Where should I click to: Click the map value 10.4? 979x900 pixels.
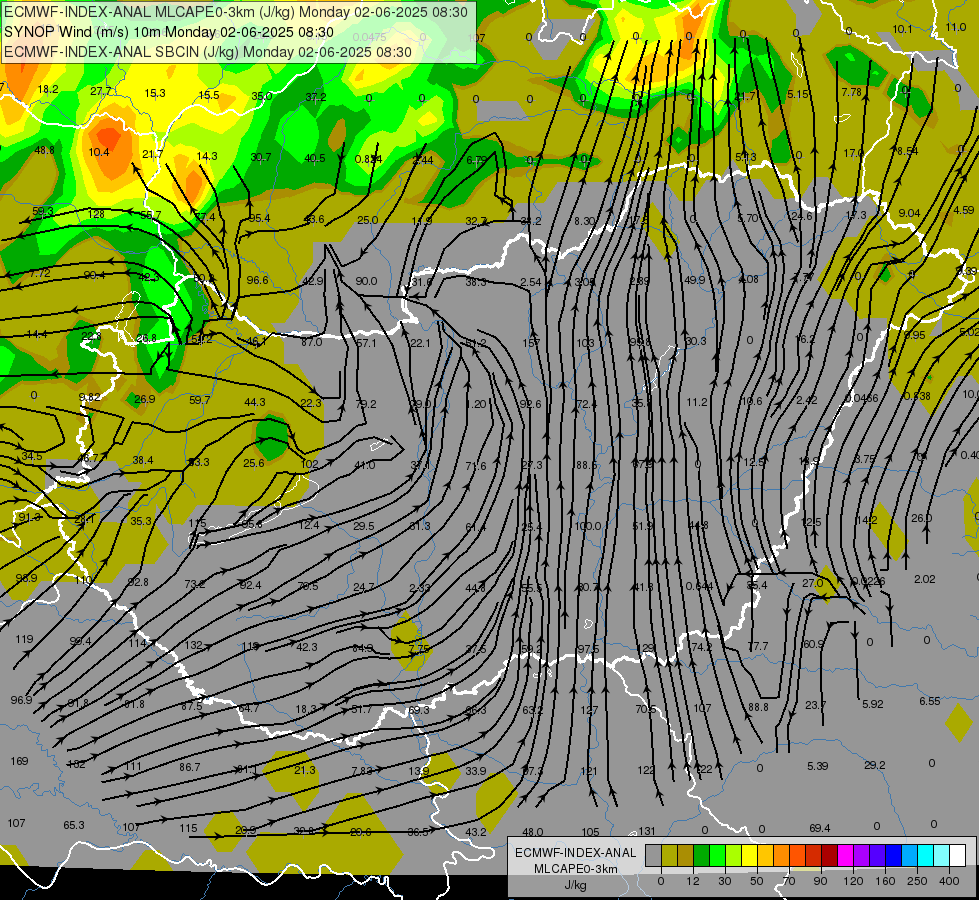click(x=99, y=152)
